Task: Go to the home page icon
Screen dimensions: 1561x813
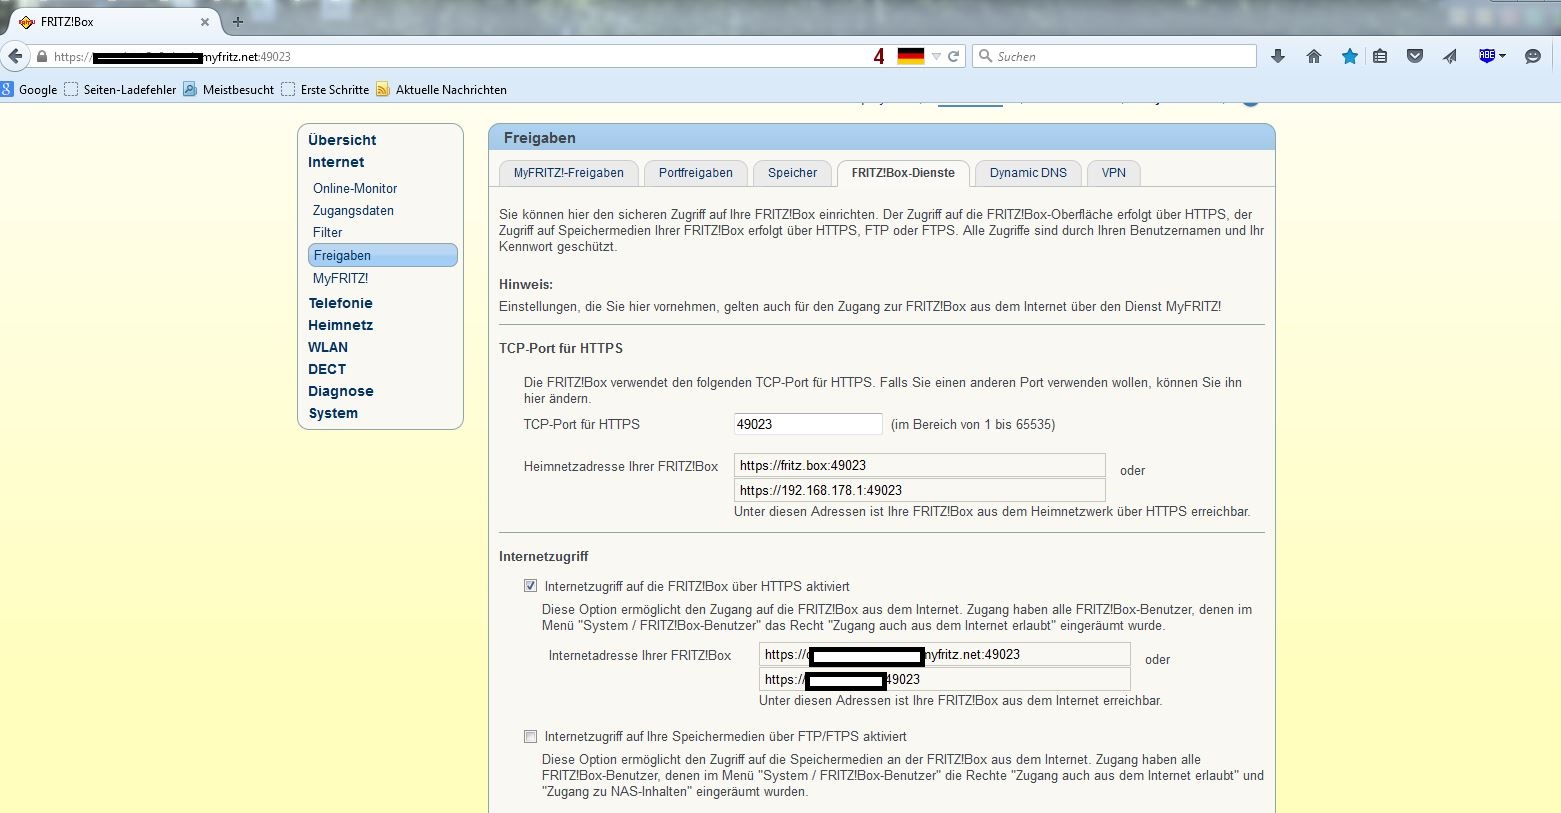Action: pyautogui.click(x=1314, y=57)
